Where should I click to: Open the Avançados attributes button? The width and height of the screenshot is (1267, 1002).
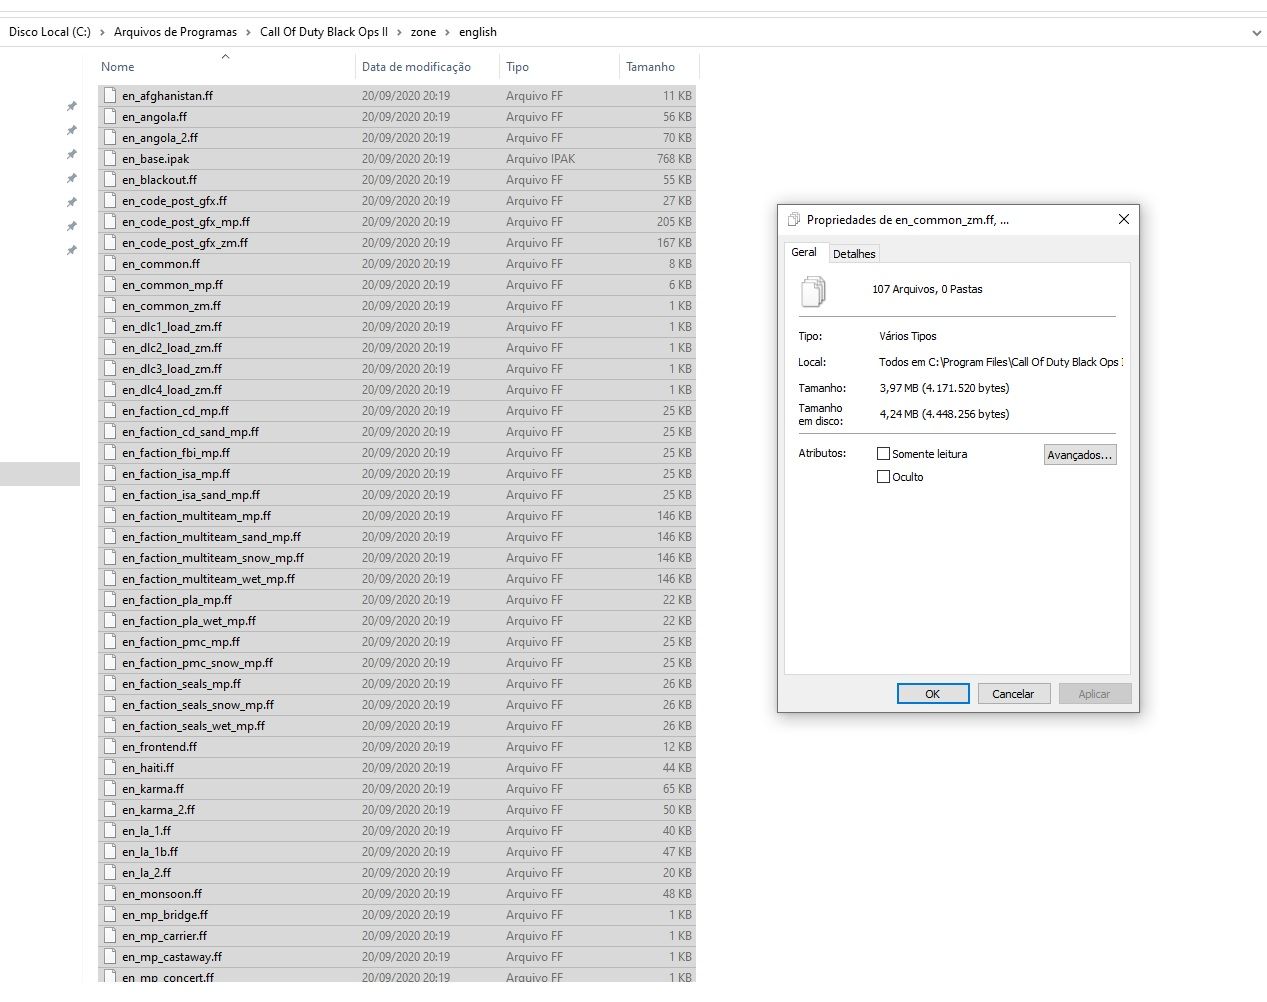1080,455
